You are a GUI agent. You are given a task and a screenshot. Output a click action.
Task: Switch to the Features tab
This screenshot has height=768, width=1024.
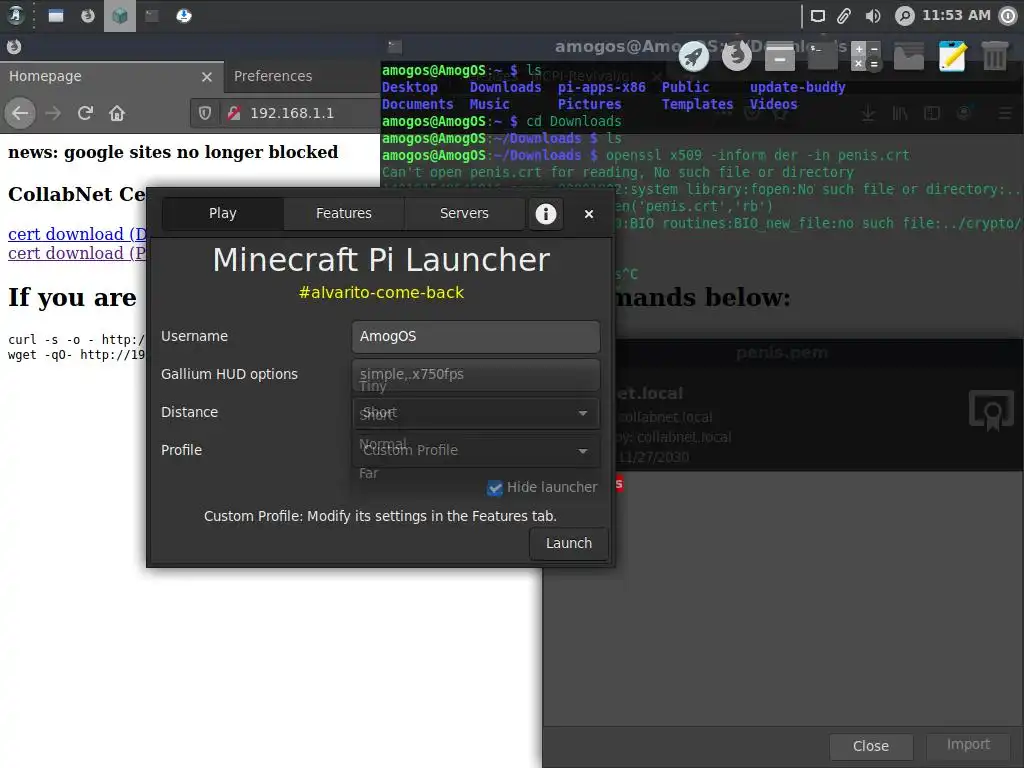tap(344, 214)
